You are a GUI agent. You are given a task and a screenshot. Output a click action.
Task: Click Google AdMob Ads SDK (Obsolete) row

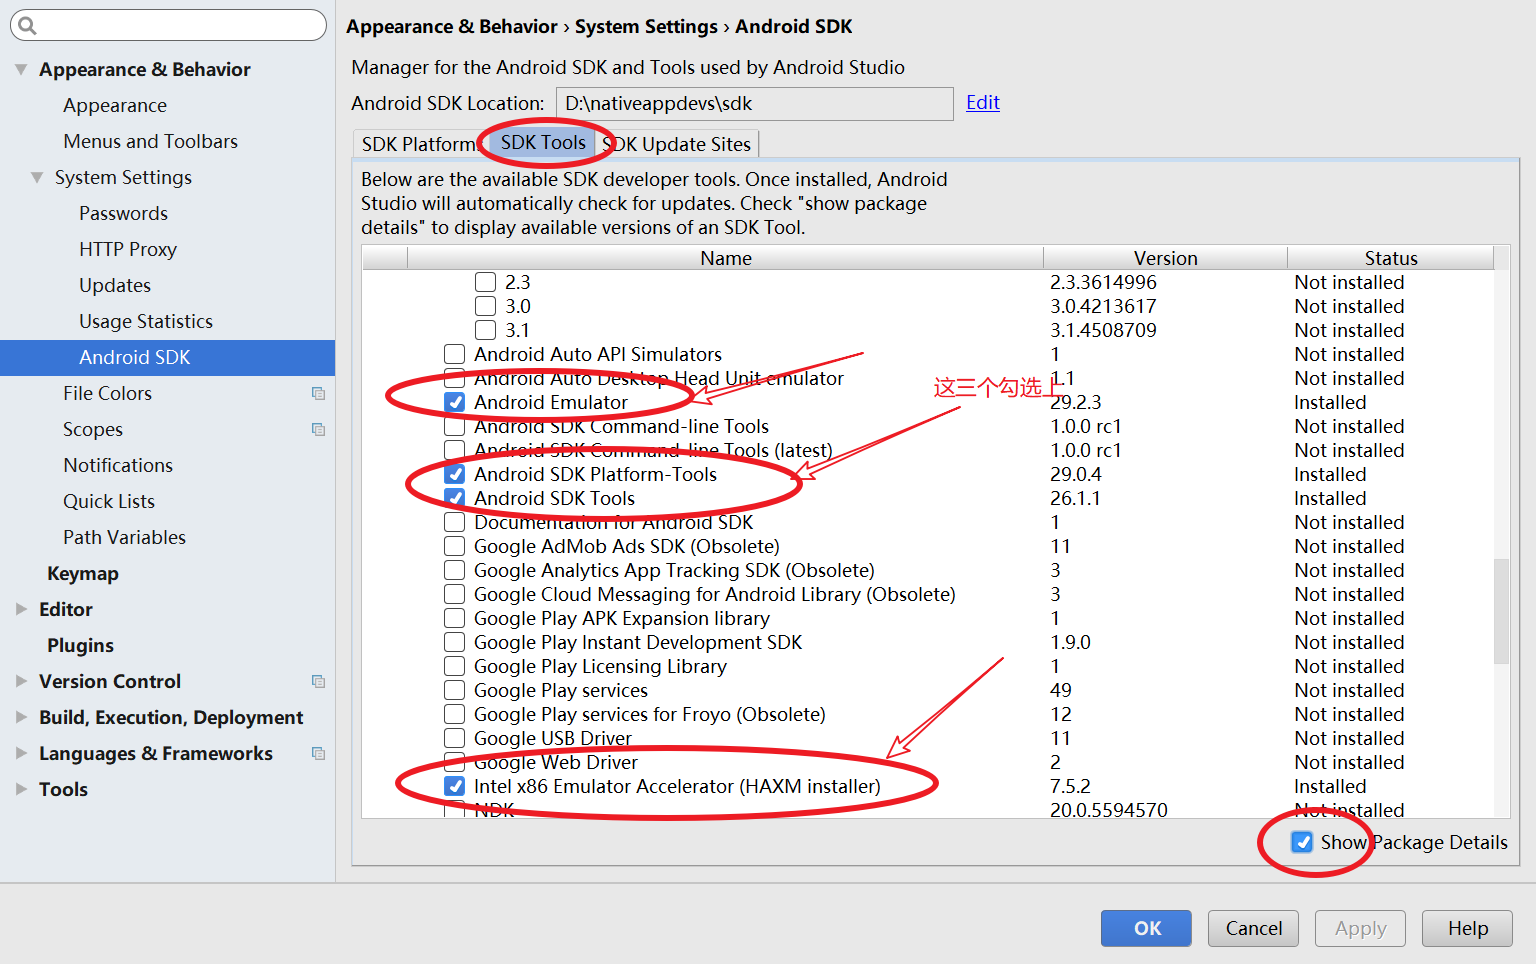(626, 546)
